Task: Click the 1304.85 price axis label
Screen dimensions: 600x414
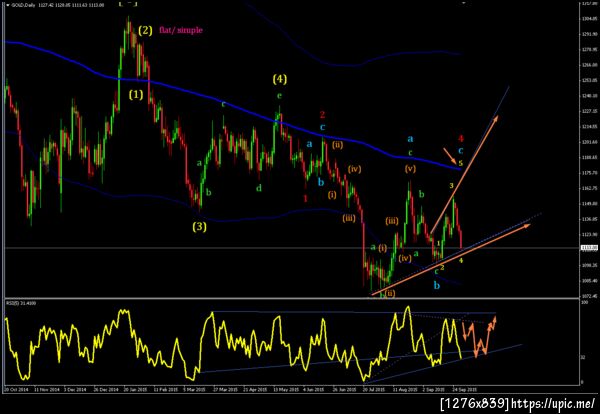Action: [590, 18]
